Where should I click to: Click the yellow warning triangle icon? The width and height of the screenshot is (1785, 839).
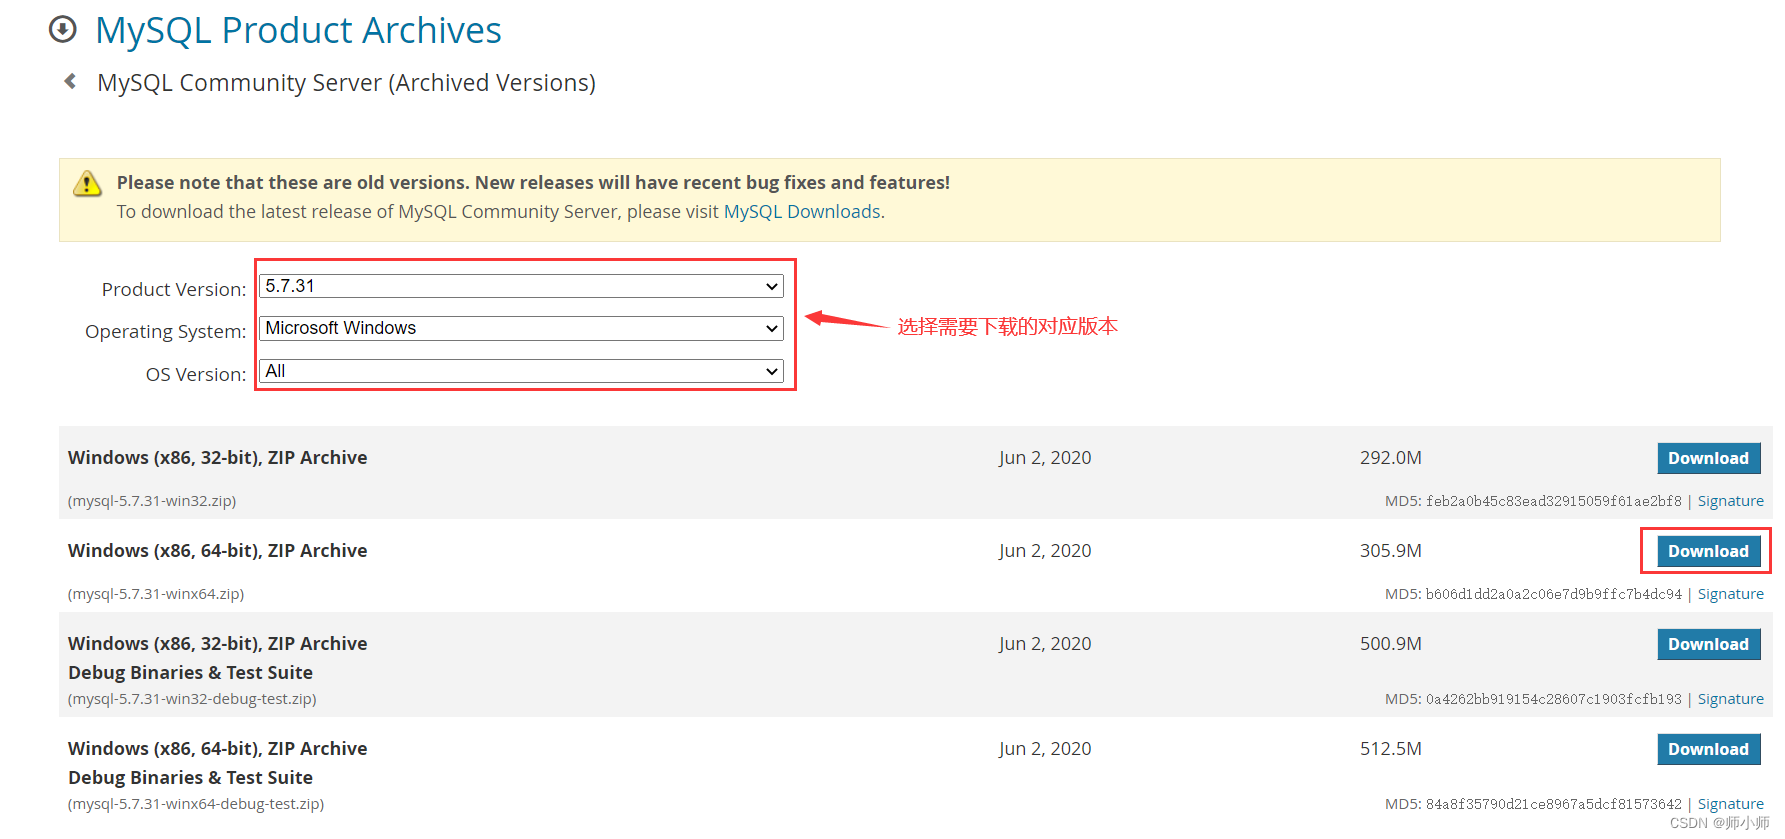click(x=87, y=183)
